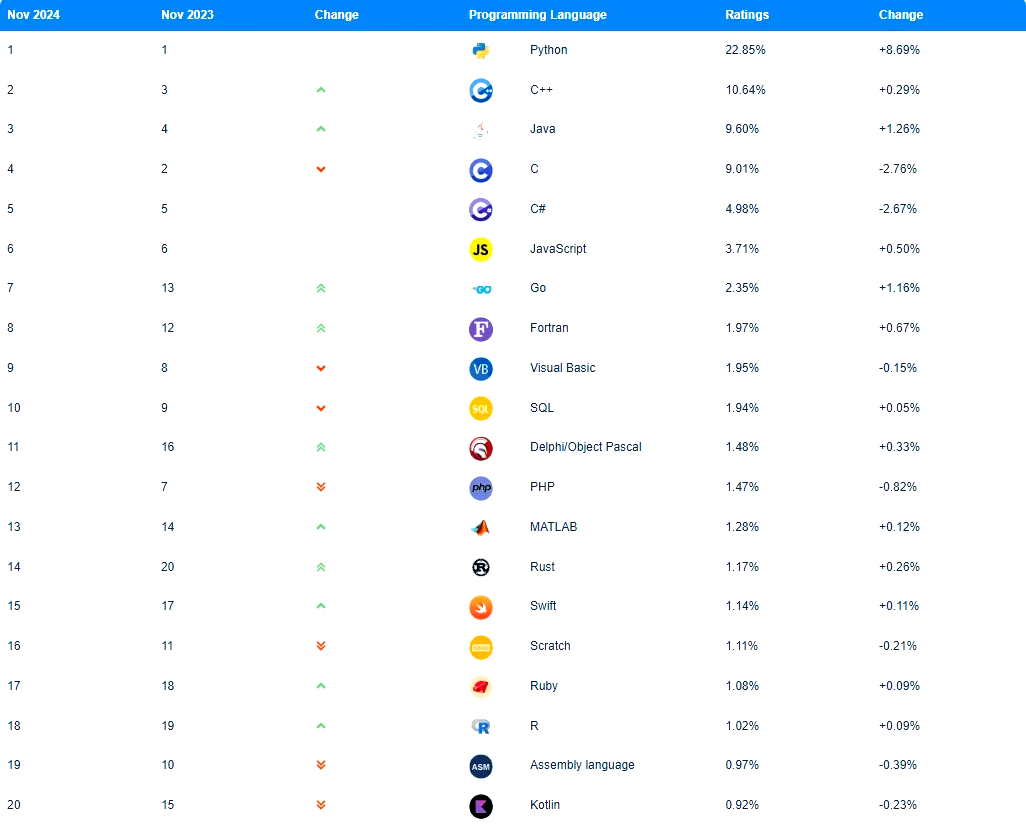Click the Scratch logo icon

[x=481, y=648]
